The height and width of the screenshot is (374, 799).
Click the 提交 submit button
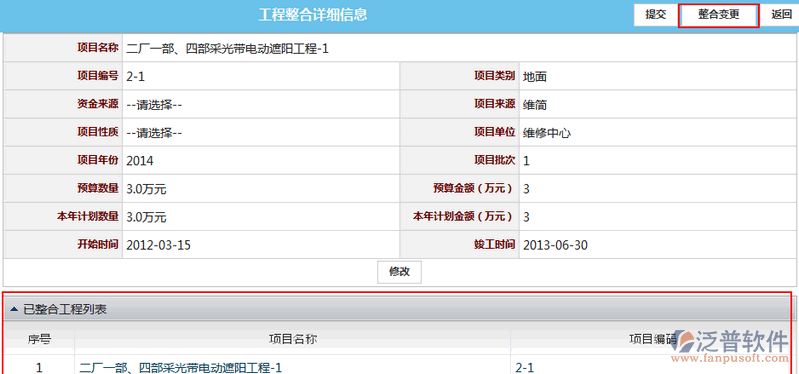coord(656,15)
